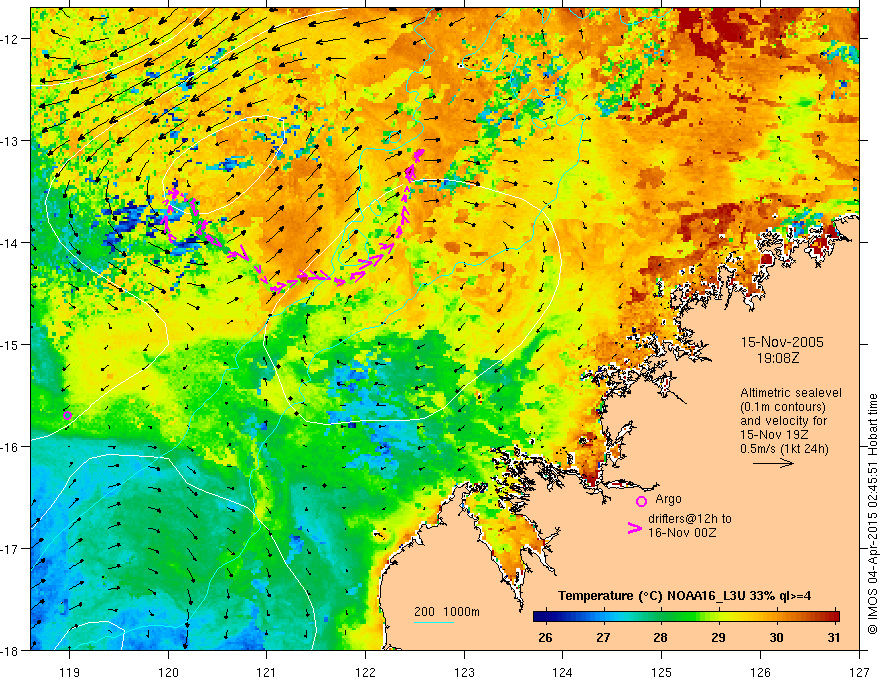The height and width of the screenshot is (680, 880).
Task: Click the '121' longitude axis label
Action: point(267,672)
